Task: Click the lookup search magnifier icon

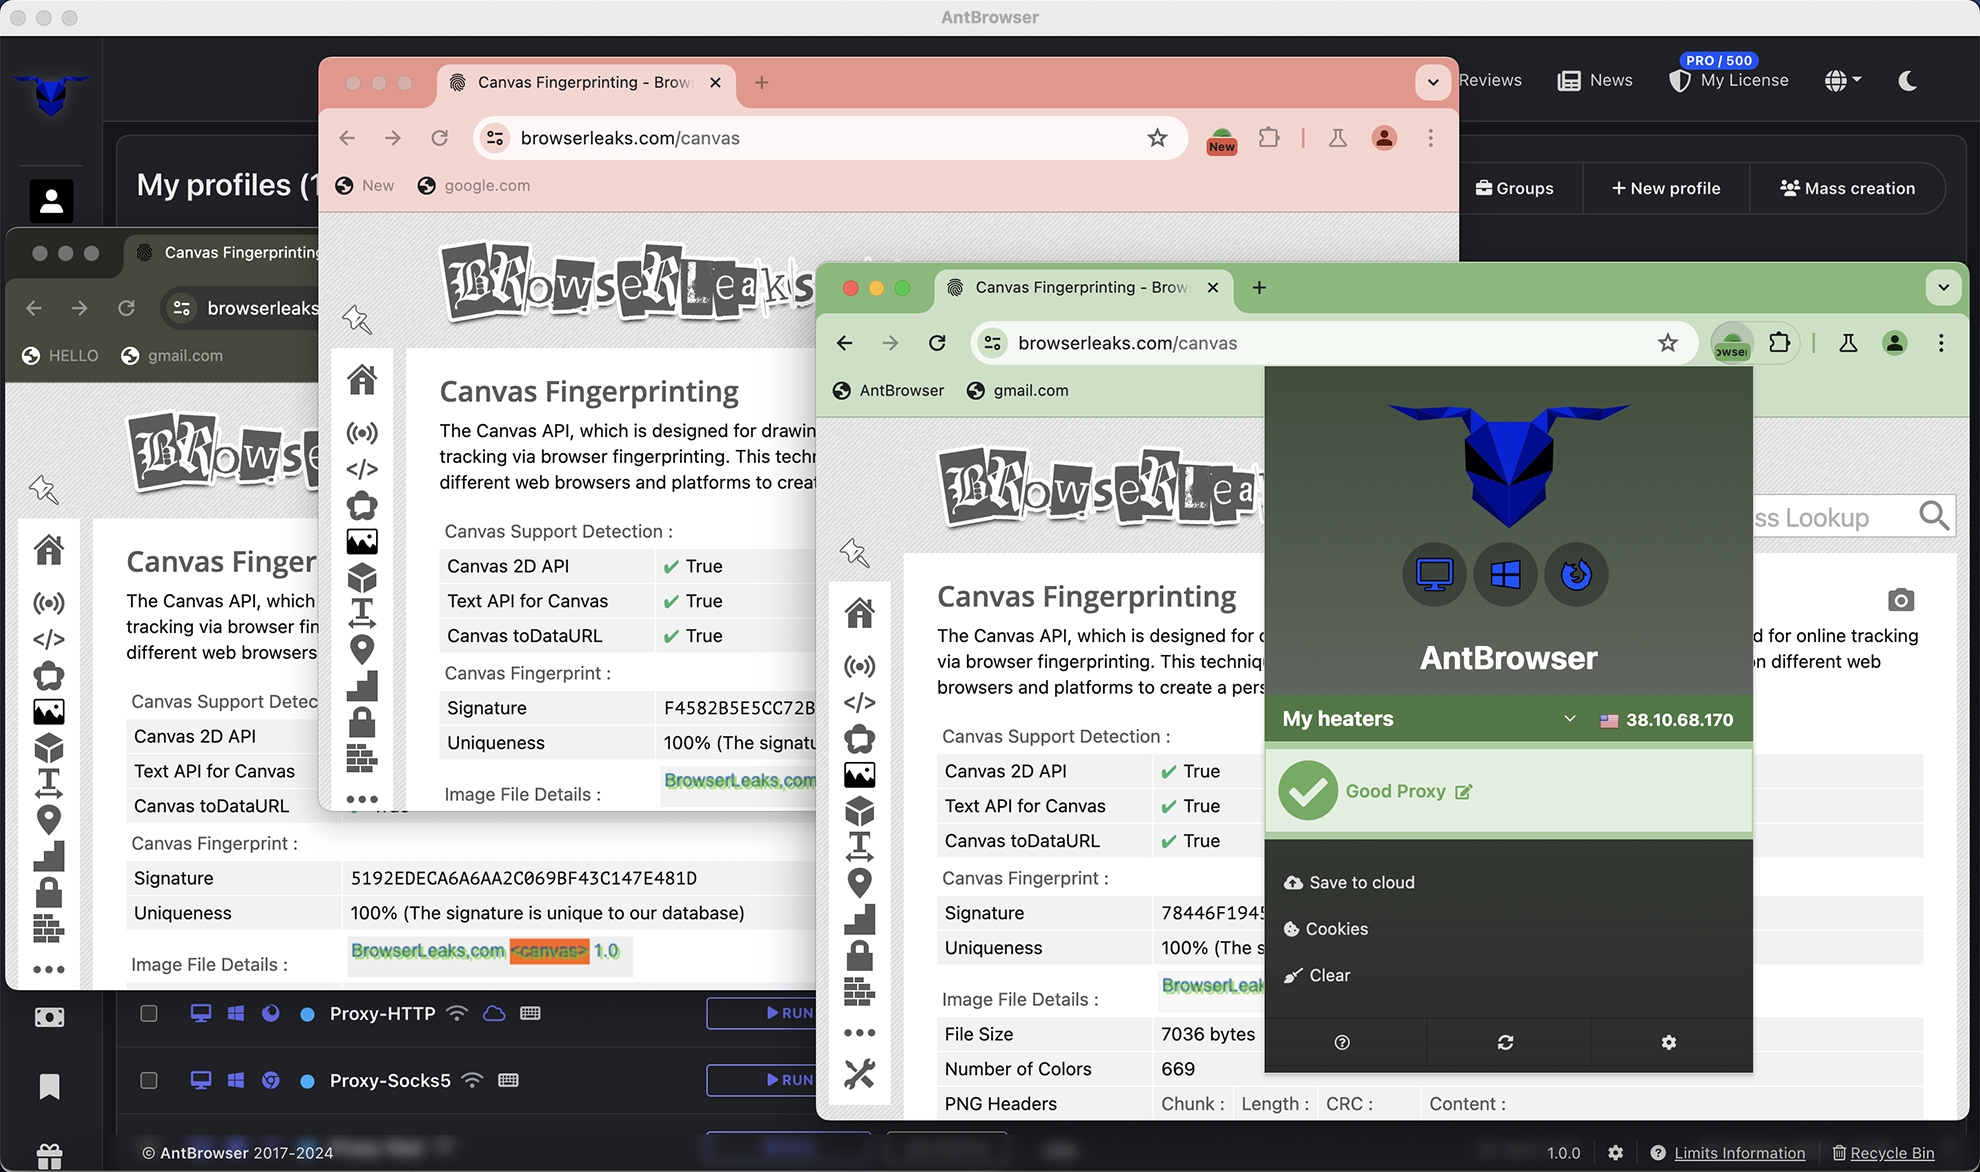Action: click(1934, 516)
